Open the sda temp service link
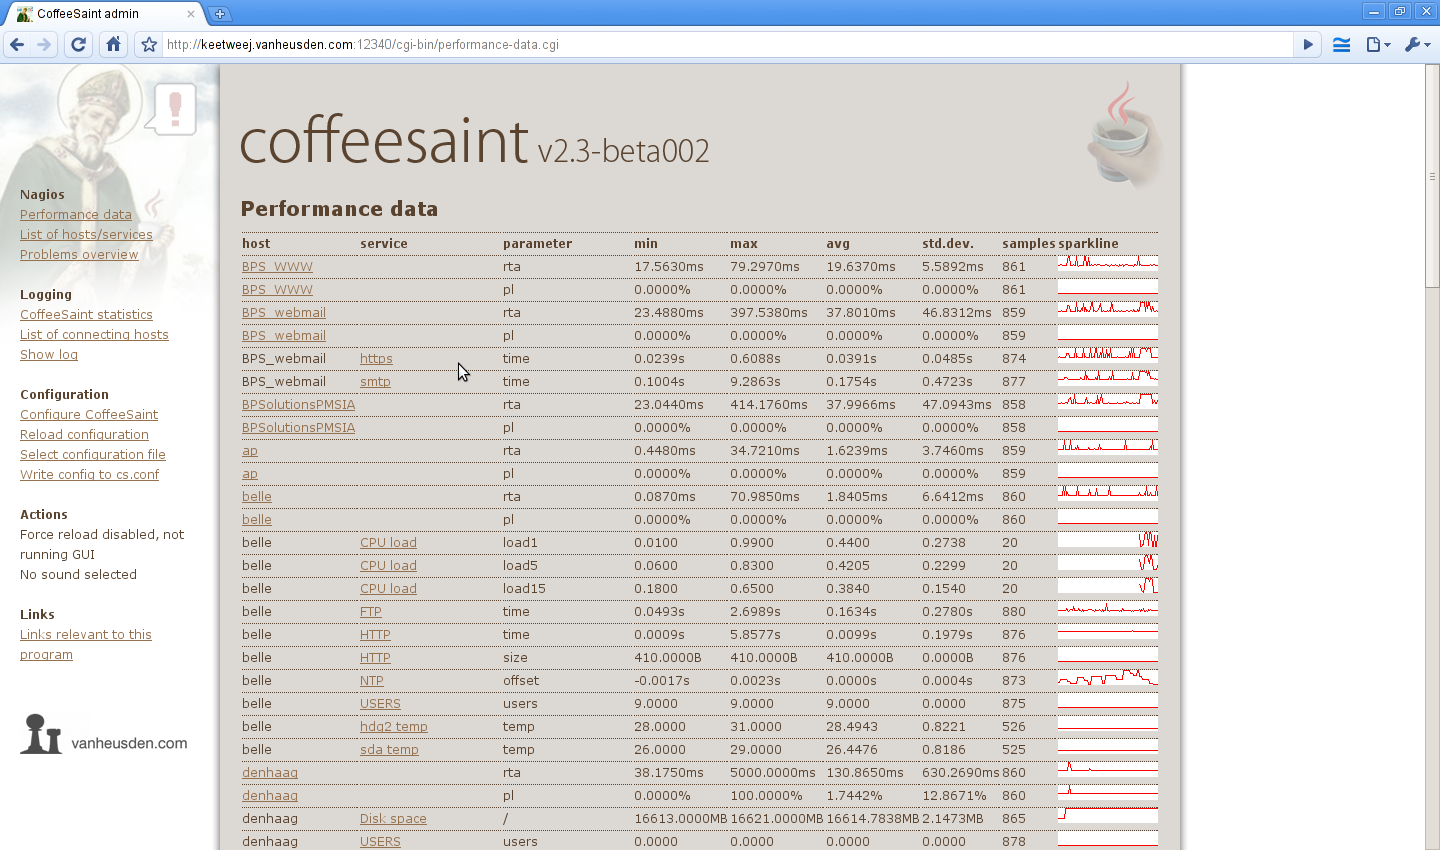This screenshot has height=850, width=1440. pos(389,750)
